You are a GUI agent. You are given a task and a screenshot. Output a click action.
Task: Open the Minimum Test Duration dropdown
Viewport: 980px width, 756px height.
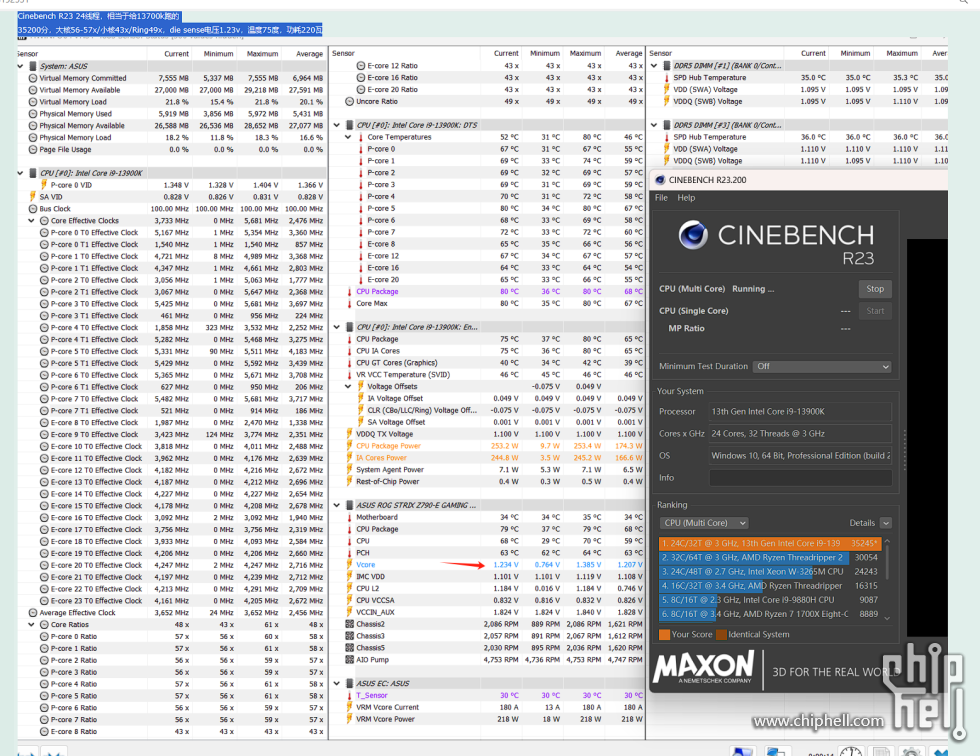pyautogui.click(x=822, y=367)
